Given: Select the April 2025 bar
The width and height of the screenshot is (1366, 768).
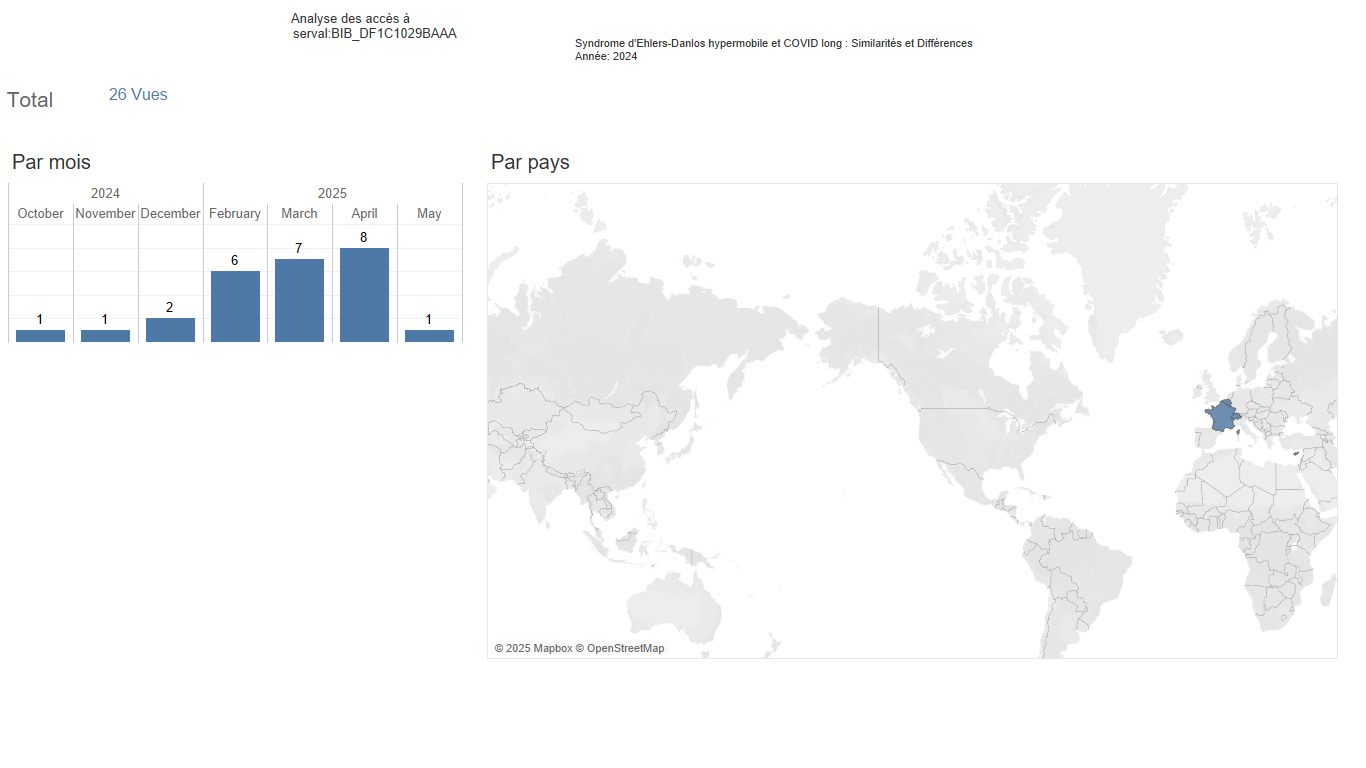Looking at the screenshot, I should pyautogui.click(x=364, y=295).
